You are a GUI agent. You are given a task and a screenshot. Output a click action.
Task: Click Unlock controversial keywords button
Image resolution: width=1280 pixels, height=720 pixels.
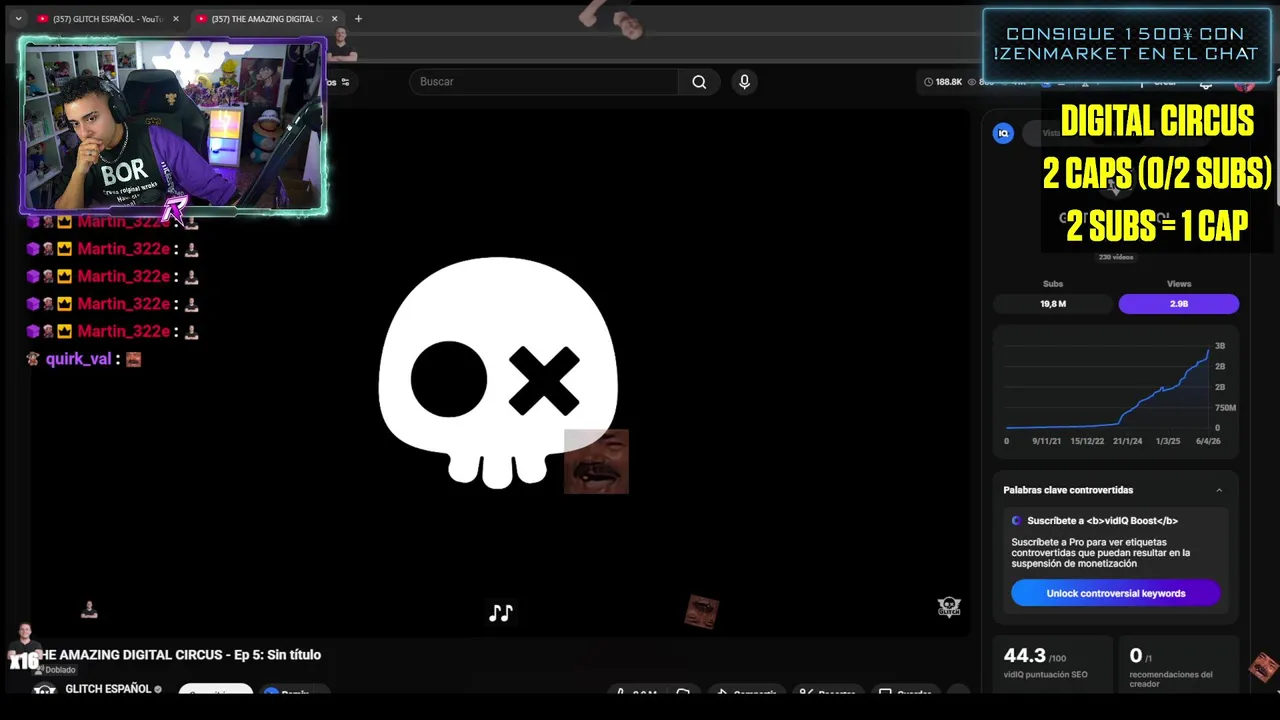1115,593
